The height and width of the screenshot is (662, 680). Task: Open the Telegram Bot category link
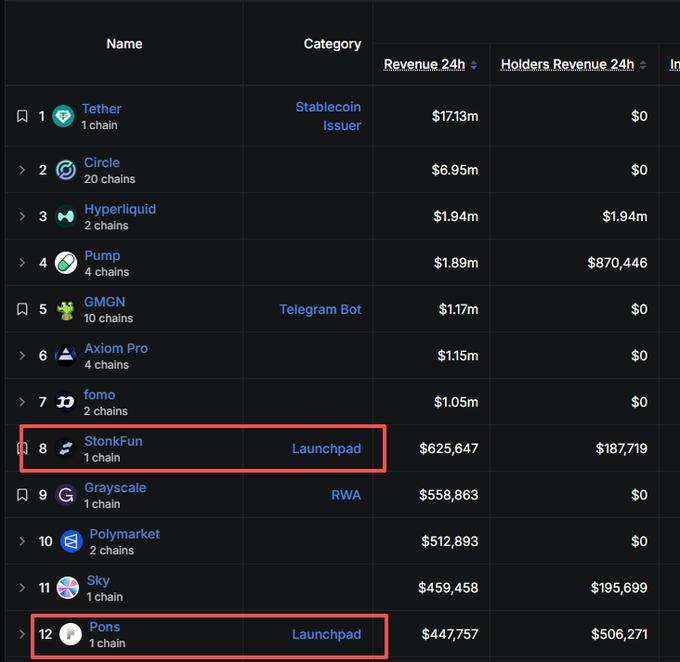(320, 309)
